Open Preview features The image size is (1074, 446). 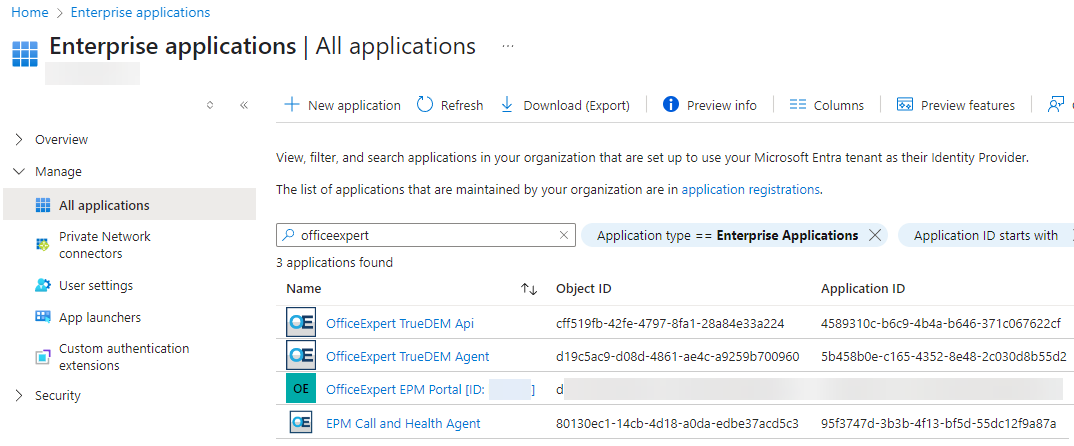click(956, 105)
